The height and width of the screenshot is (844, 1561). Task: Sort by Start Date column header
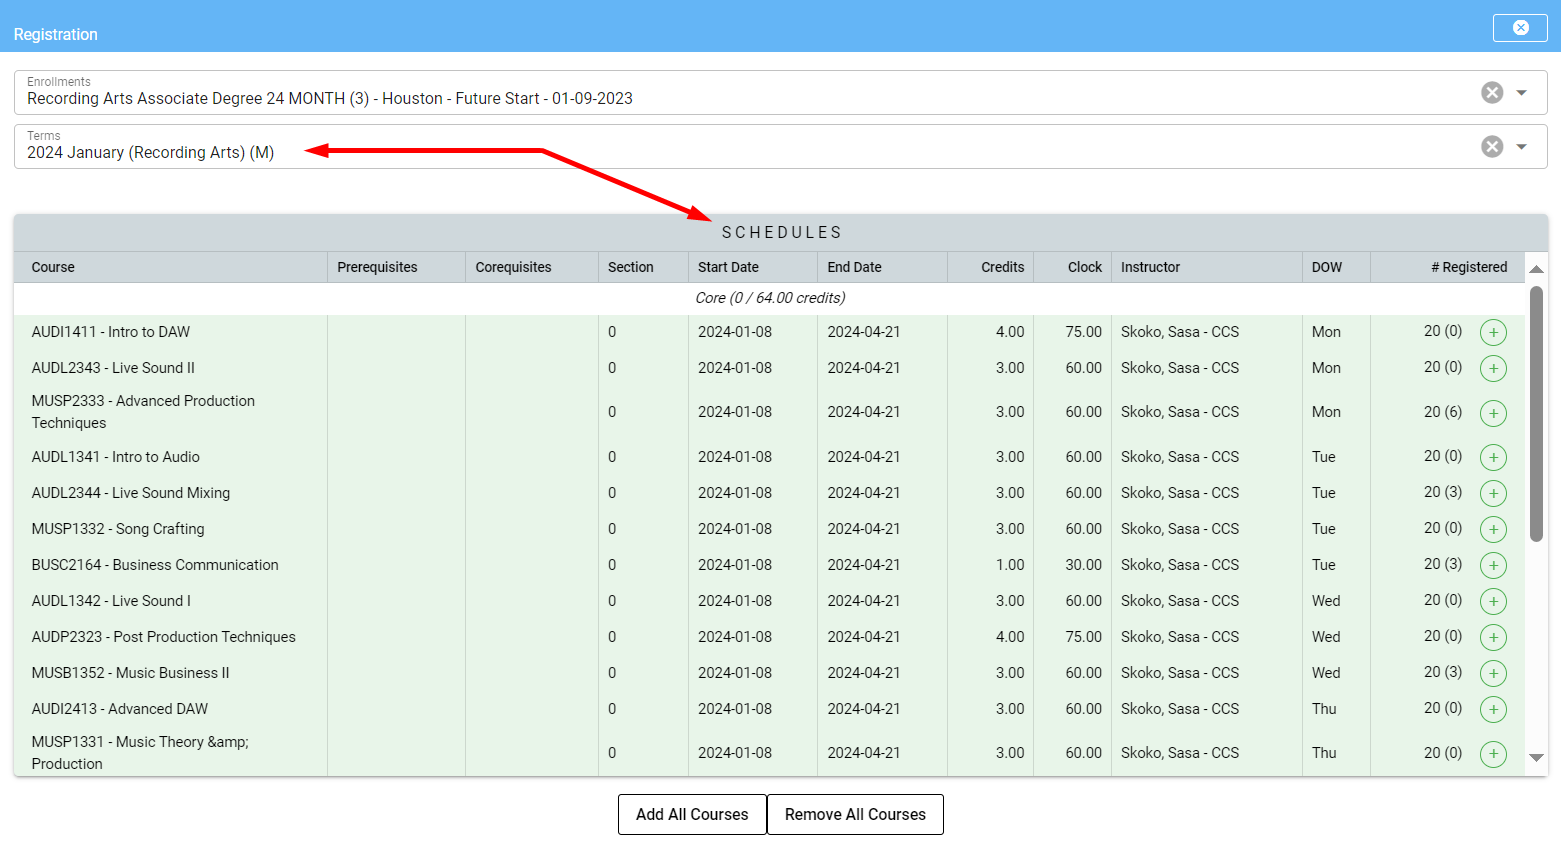728,267
